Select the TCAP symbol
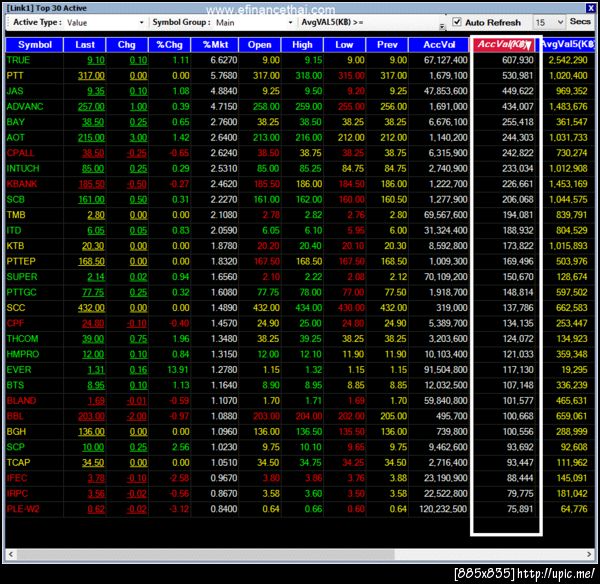Image resolution: width=600 pixels, height=584 pixels. 18,463
